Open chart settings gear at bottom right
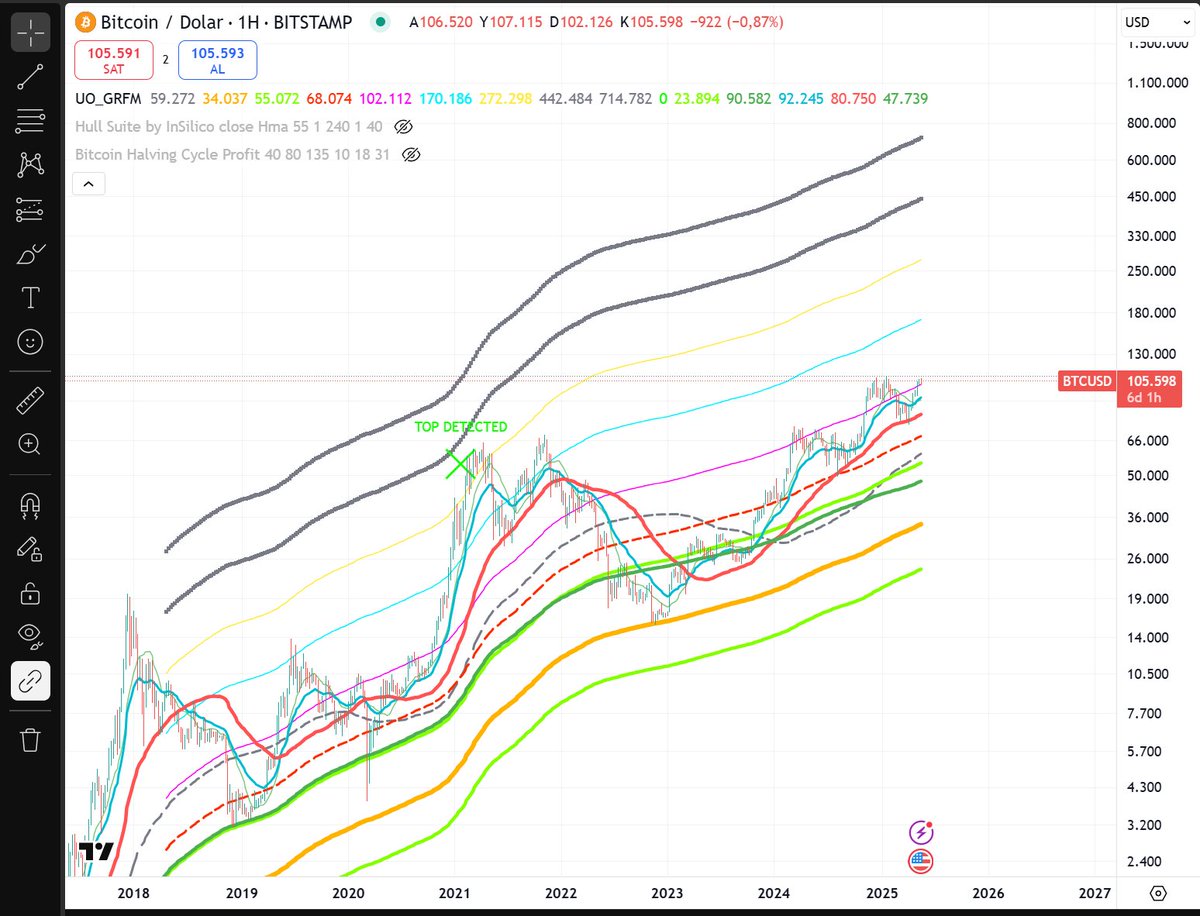The image size is (1200, 916). (x=1158, y=893)
